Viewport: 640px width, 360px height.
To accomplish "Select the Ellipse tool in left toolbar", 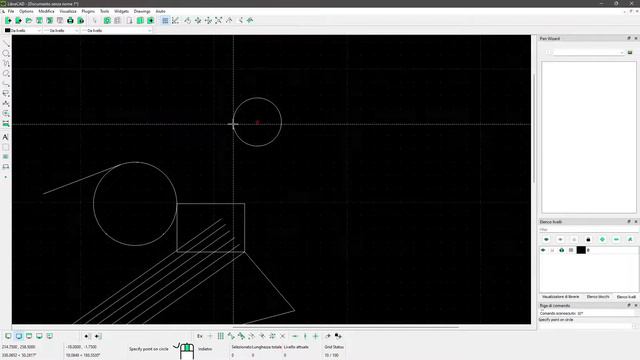I will coord(6,73).
